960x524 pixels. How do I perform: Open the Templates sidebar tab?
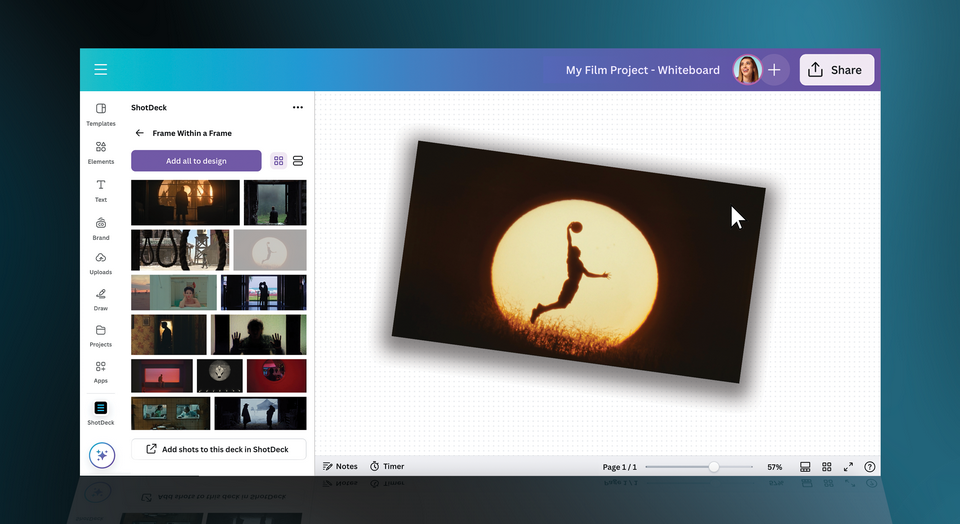(x=100, y=114)
